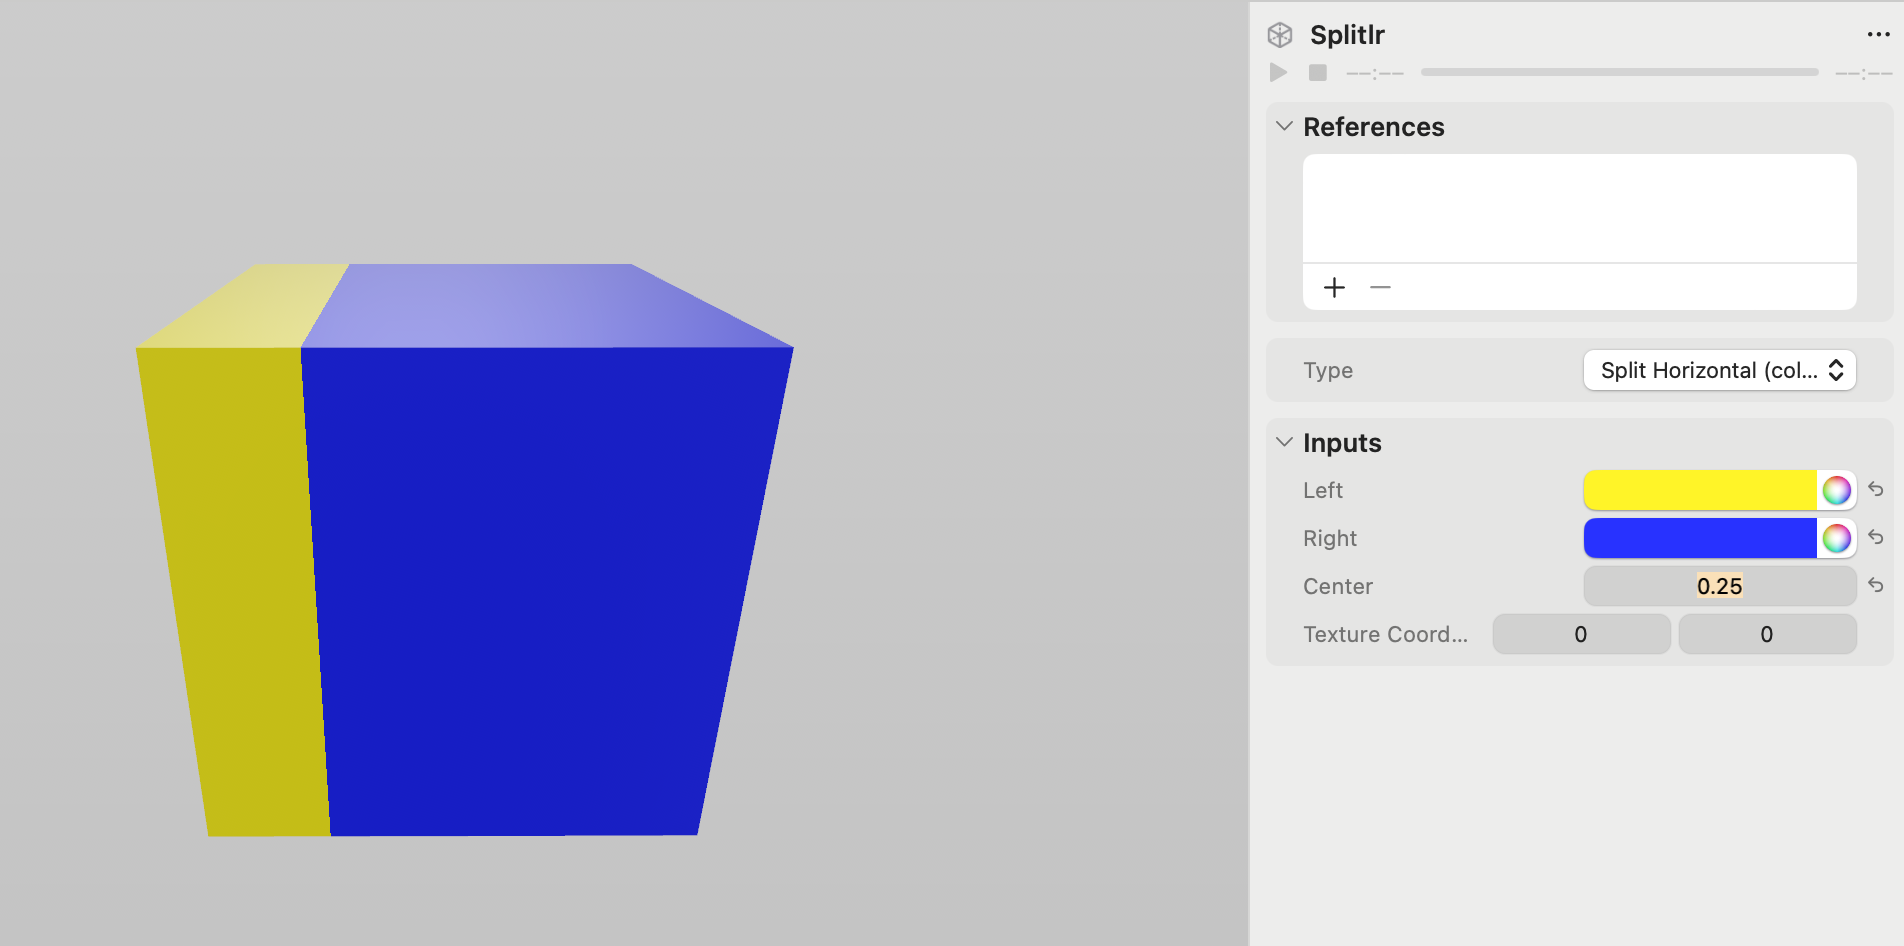The image size is (1904, 946).
Task: Stop the shader preview
Action: (1317, 72)
